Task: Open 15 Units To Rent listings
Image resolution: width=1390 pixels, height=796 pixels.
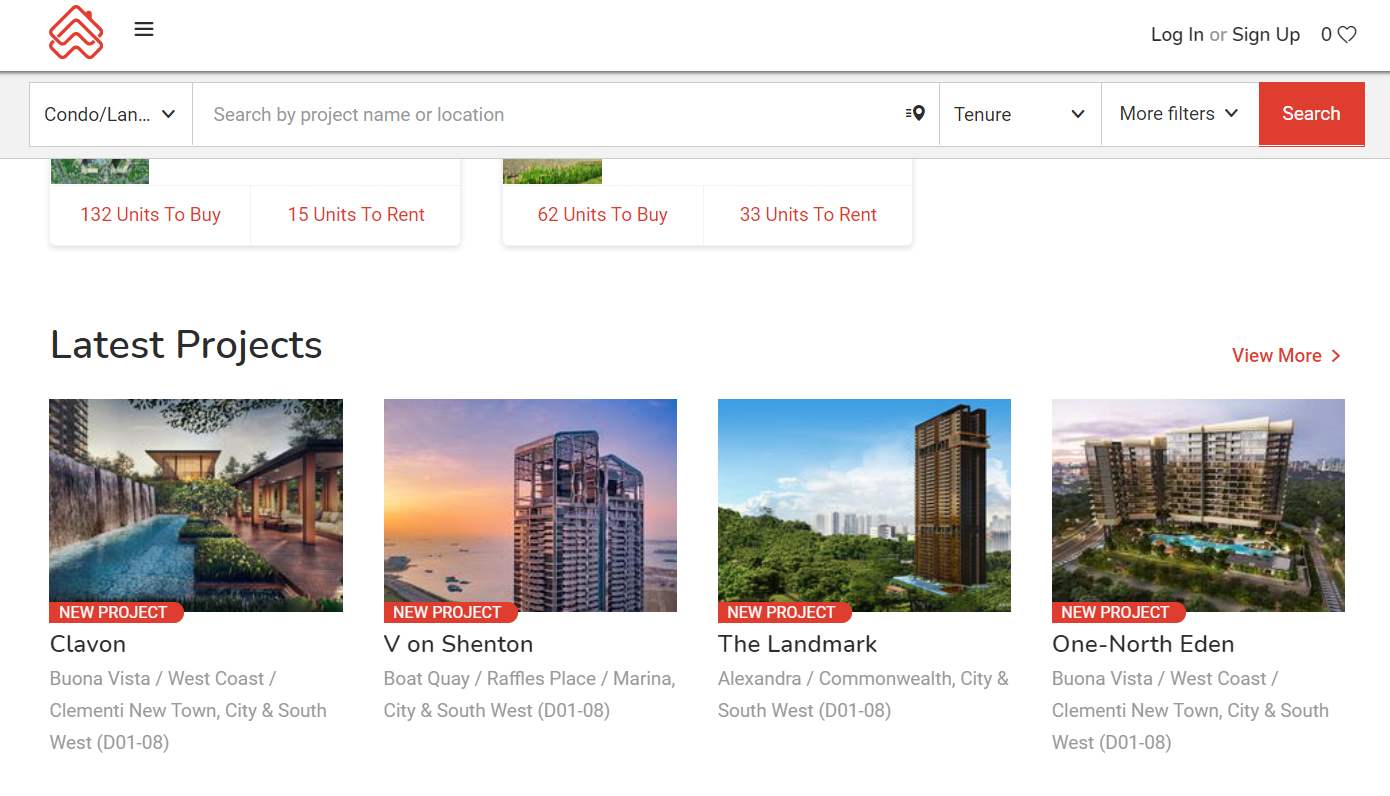Action: (356, 215)
